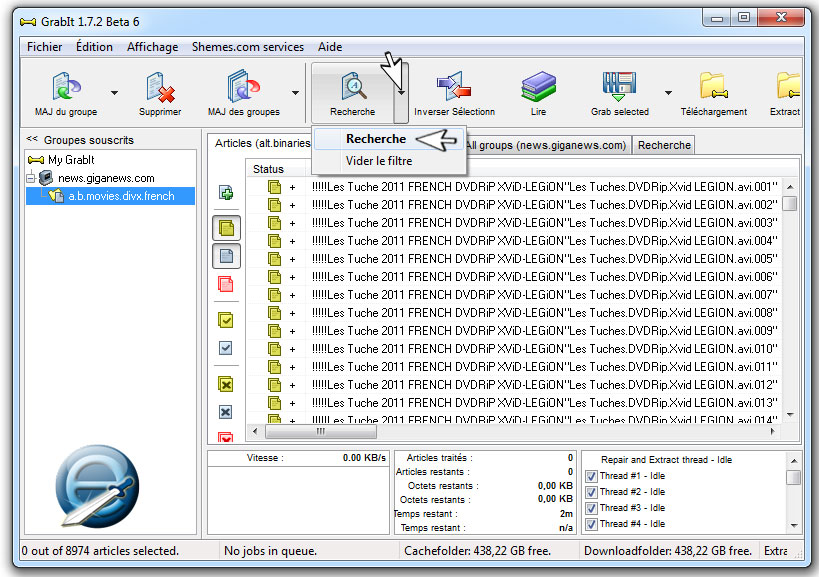This screenshot has height=577, width=819.
Task: Click the Cachefolder free space status text
Action: point(477,551)
